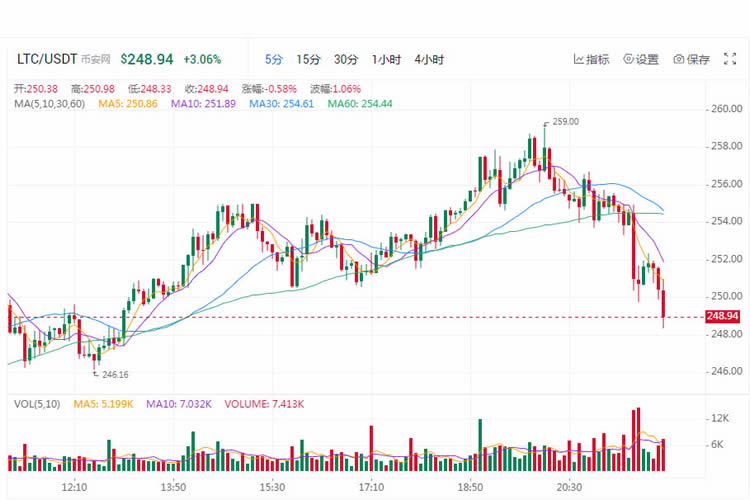Click the 低:248.33 low value
The width and height of the screenshot is (750, 500).
pos(150,89)
